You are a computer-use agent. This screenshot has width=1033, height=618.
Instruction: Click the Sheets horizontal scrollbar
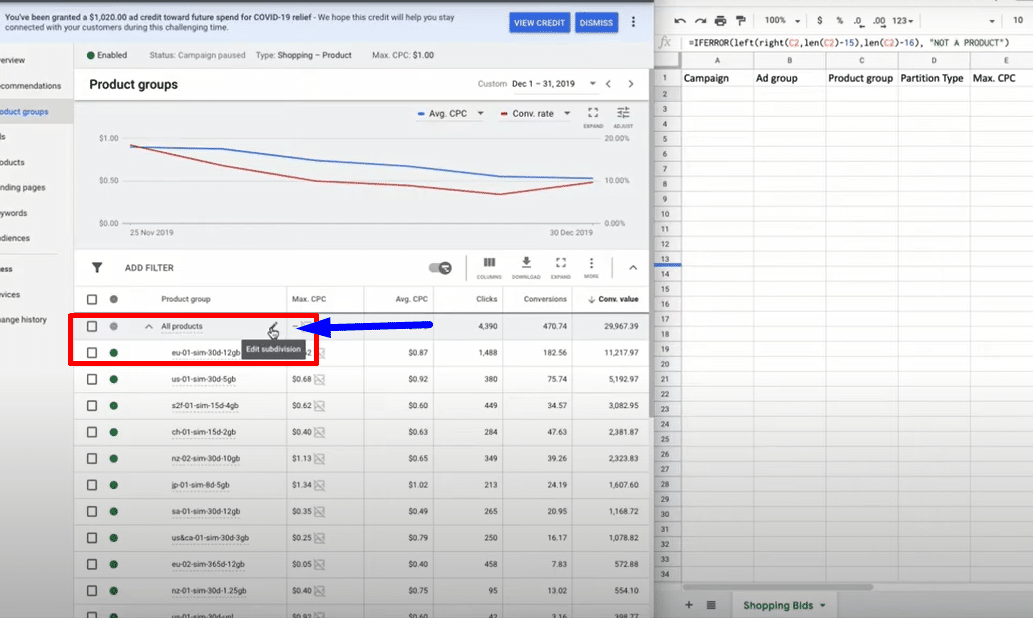click(x=777, y=586)
